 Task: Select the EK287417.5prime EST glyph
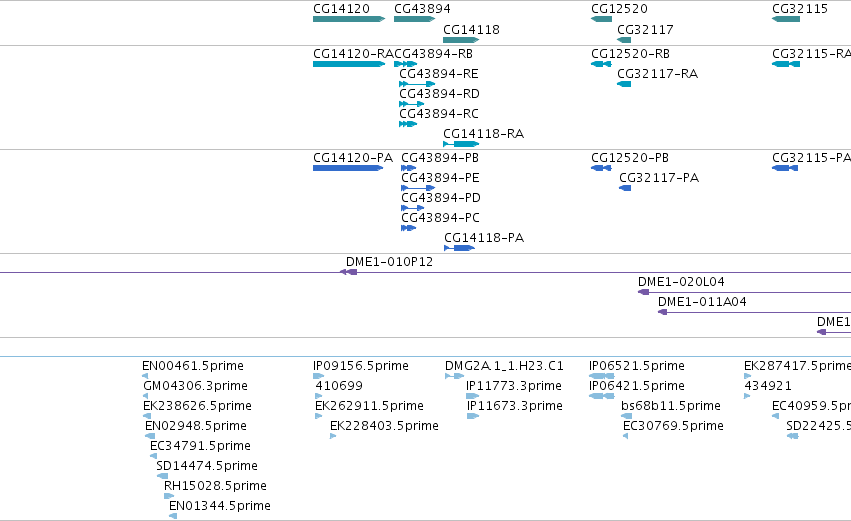pos(747,376)
